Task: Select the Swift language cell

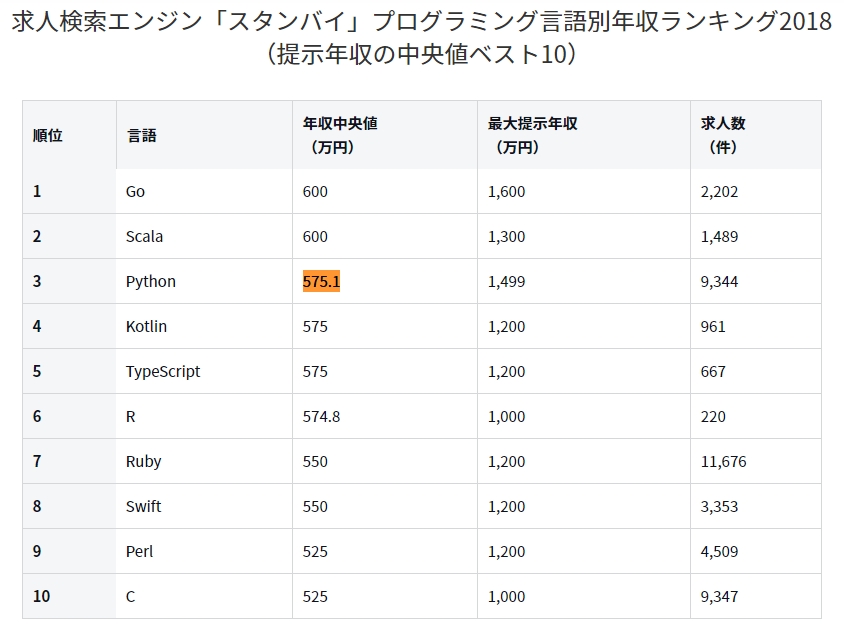Action: 143,507
